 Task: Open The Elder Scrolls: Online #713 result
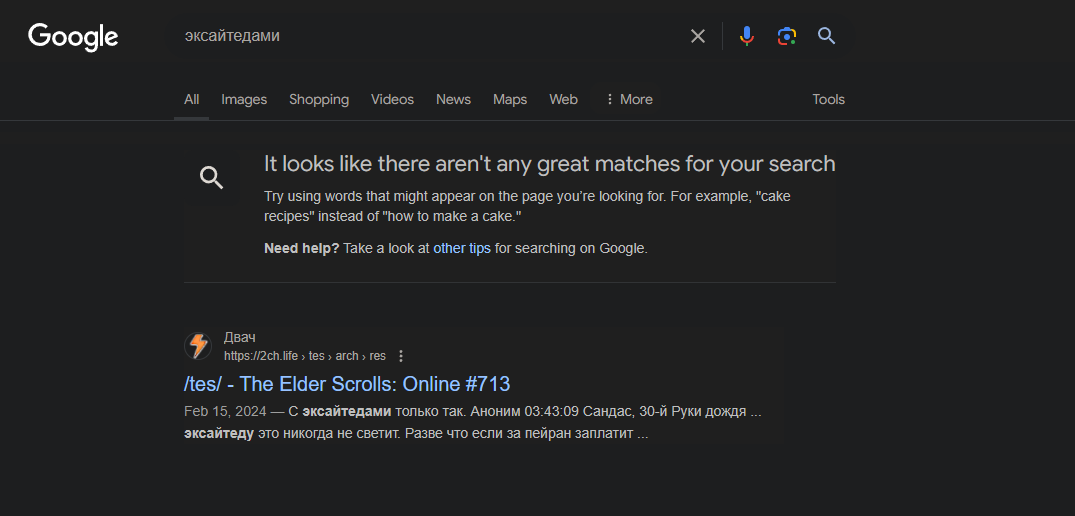point(347,384)
